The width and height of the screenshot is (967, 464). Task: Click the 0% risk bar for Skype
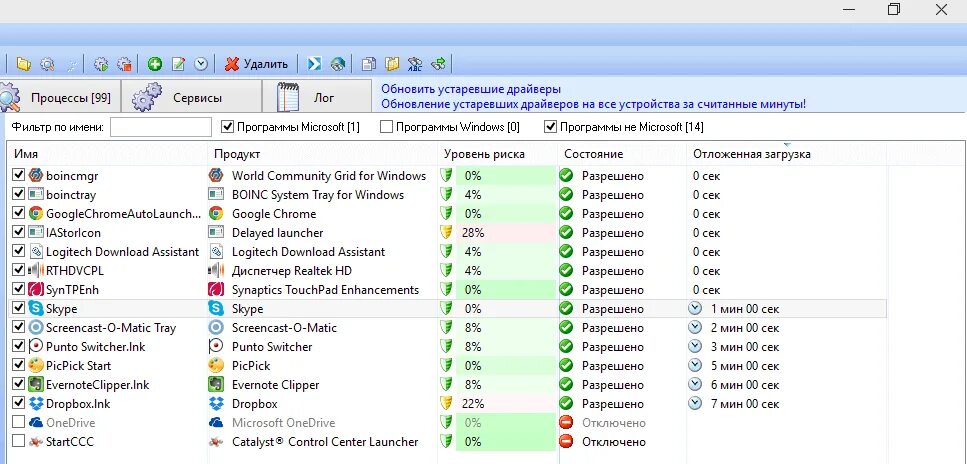[x=506, y=309]
